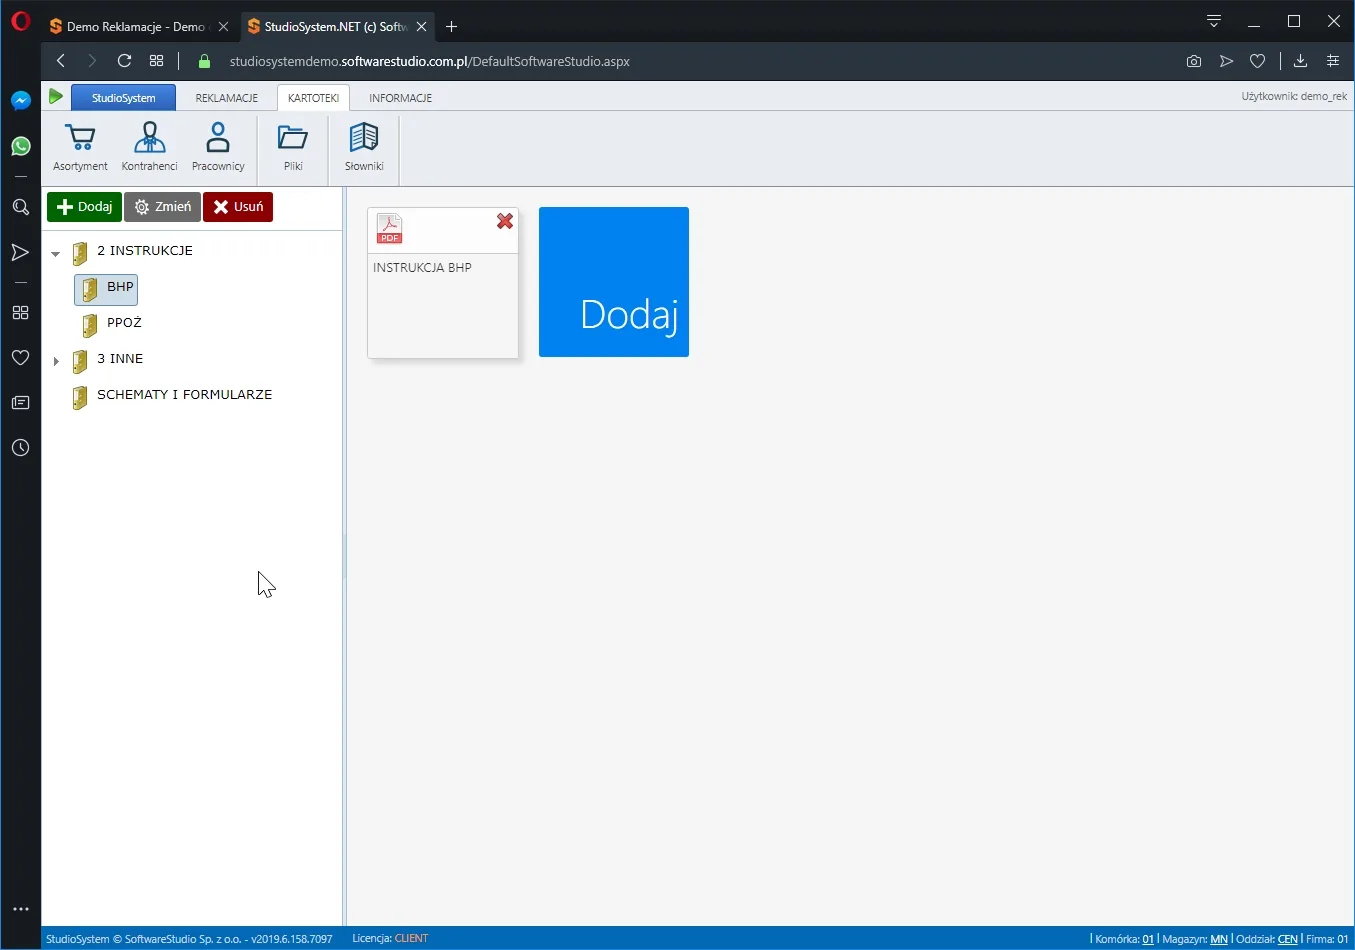Select the BHP folder in the tree
1355x950 pixels.
tap(106, 289)
